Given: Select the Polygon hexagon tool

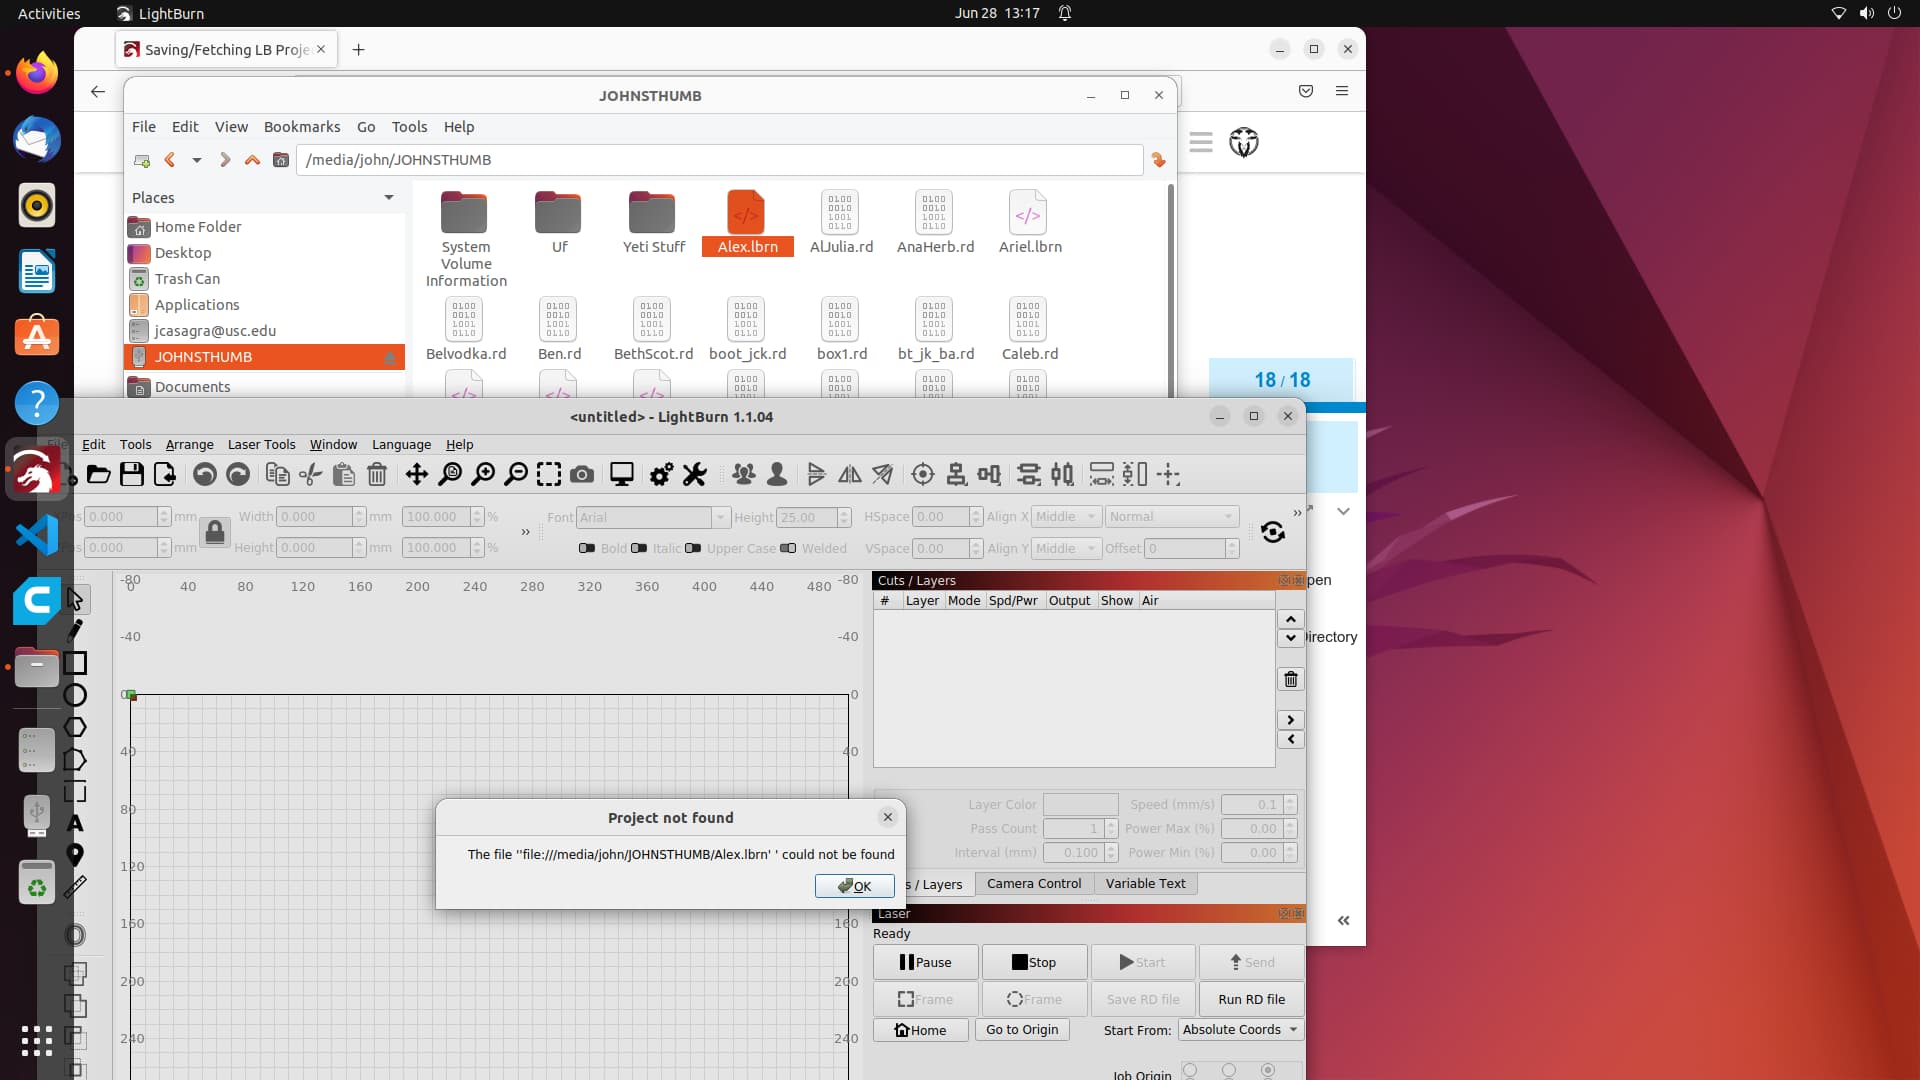Looking at the screenshot, I should [x=75, y=727].
